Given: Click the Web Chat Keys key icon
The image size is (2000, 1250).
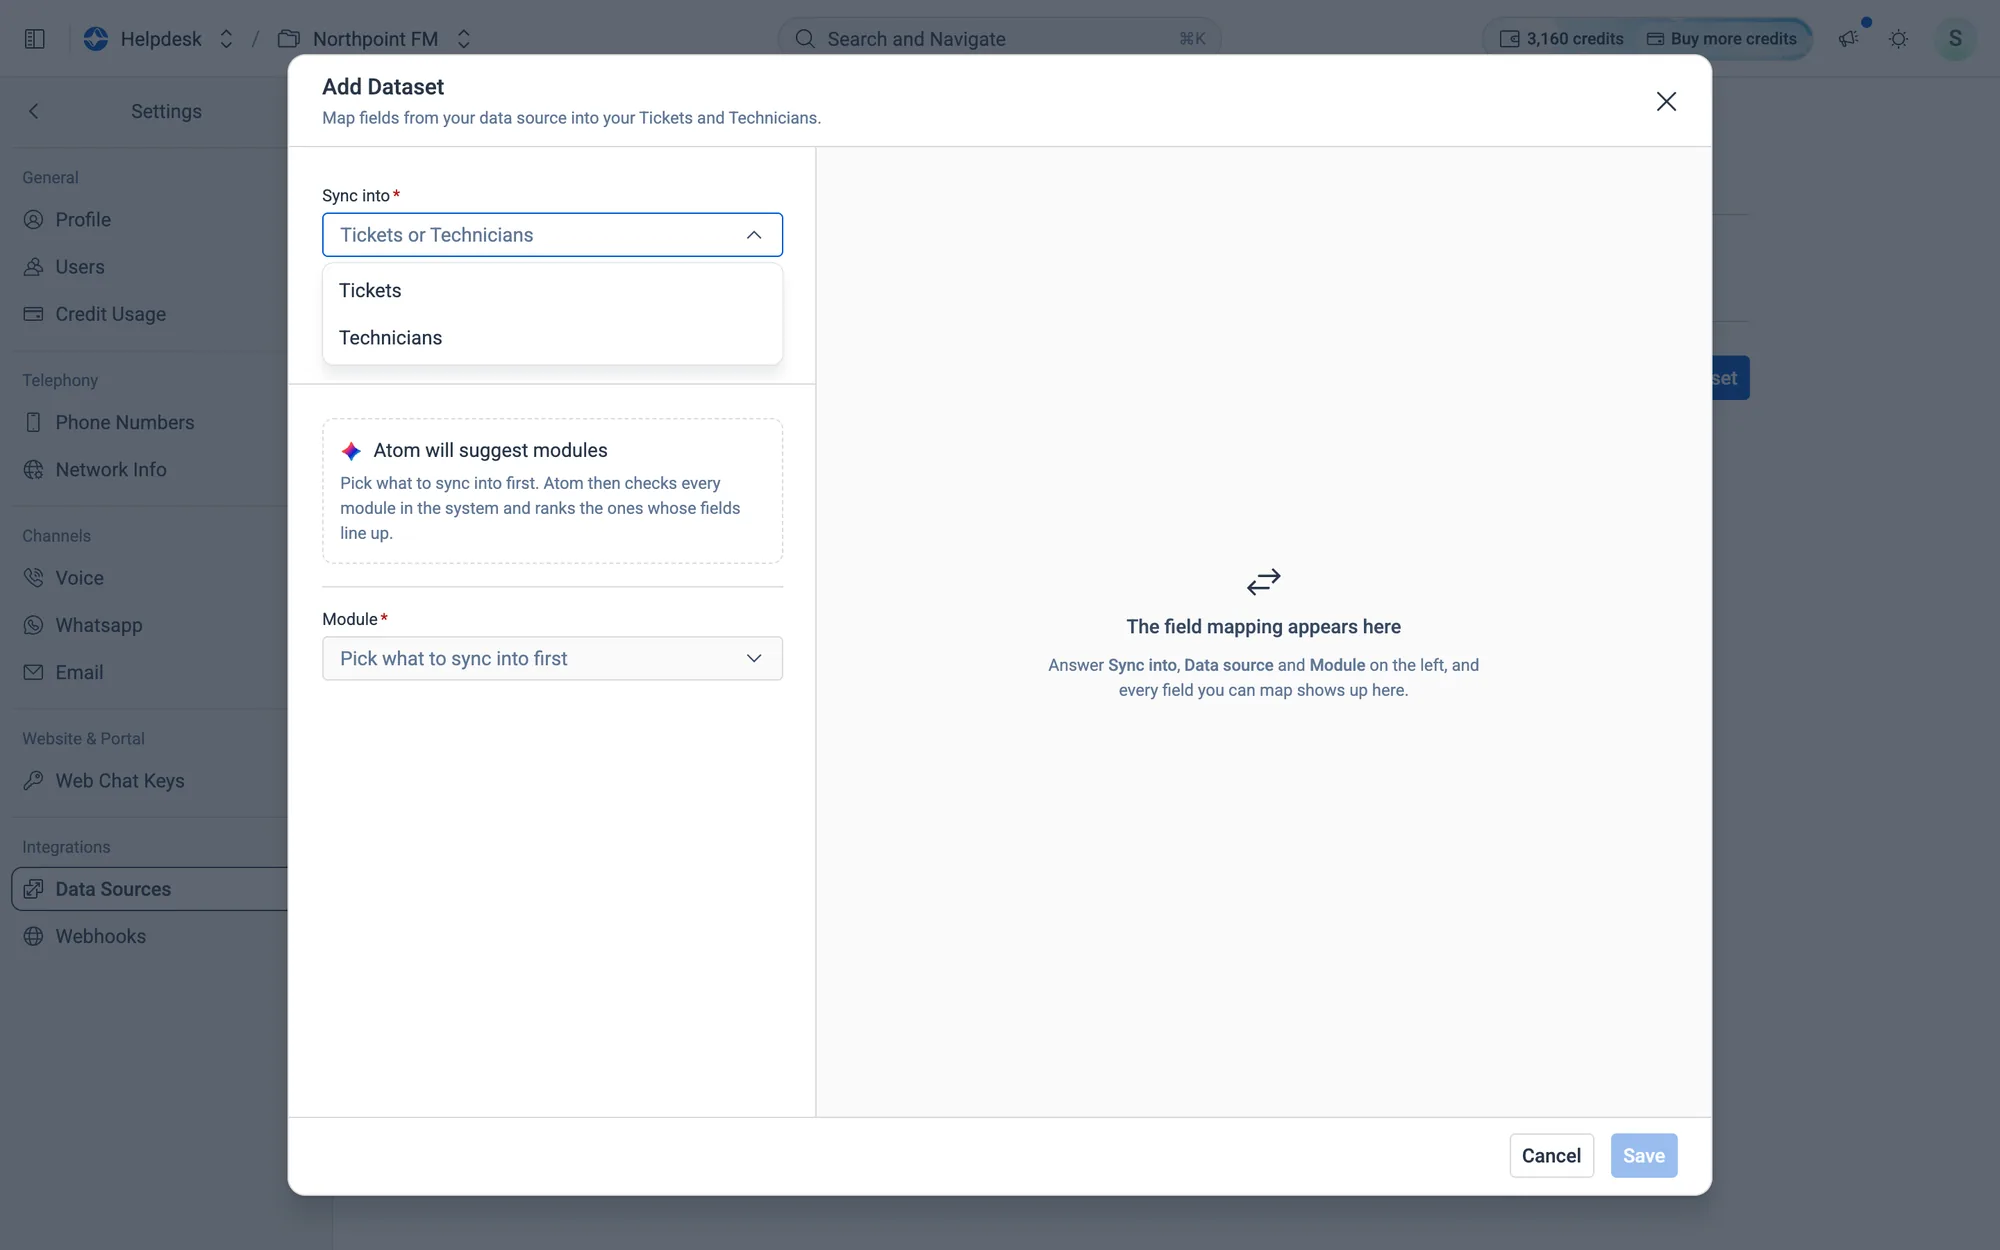Looking at the screenshot, I should (x=34, y=780).
